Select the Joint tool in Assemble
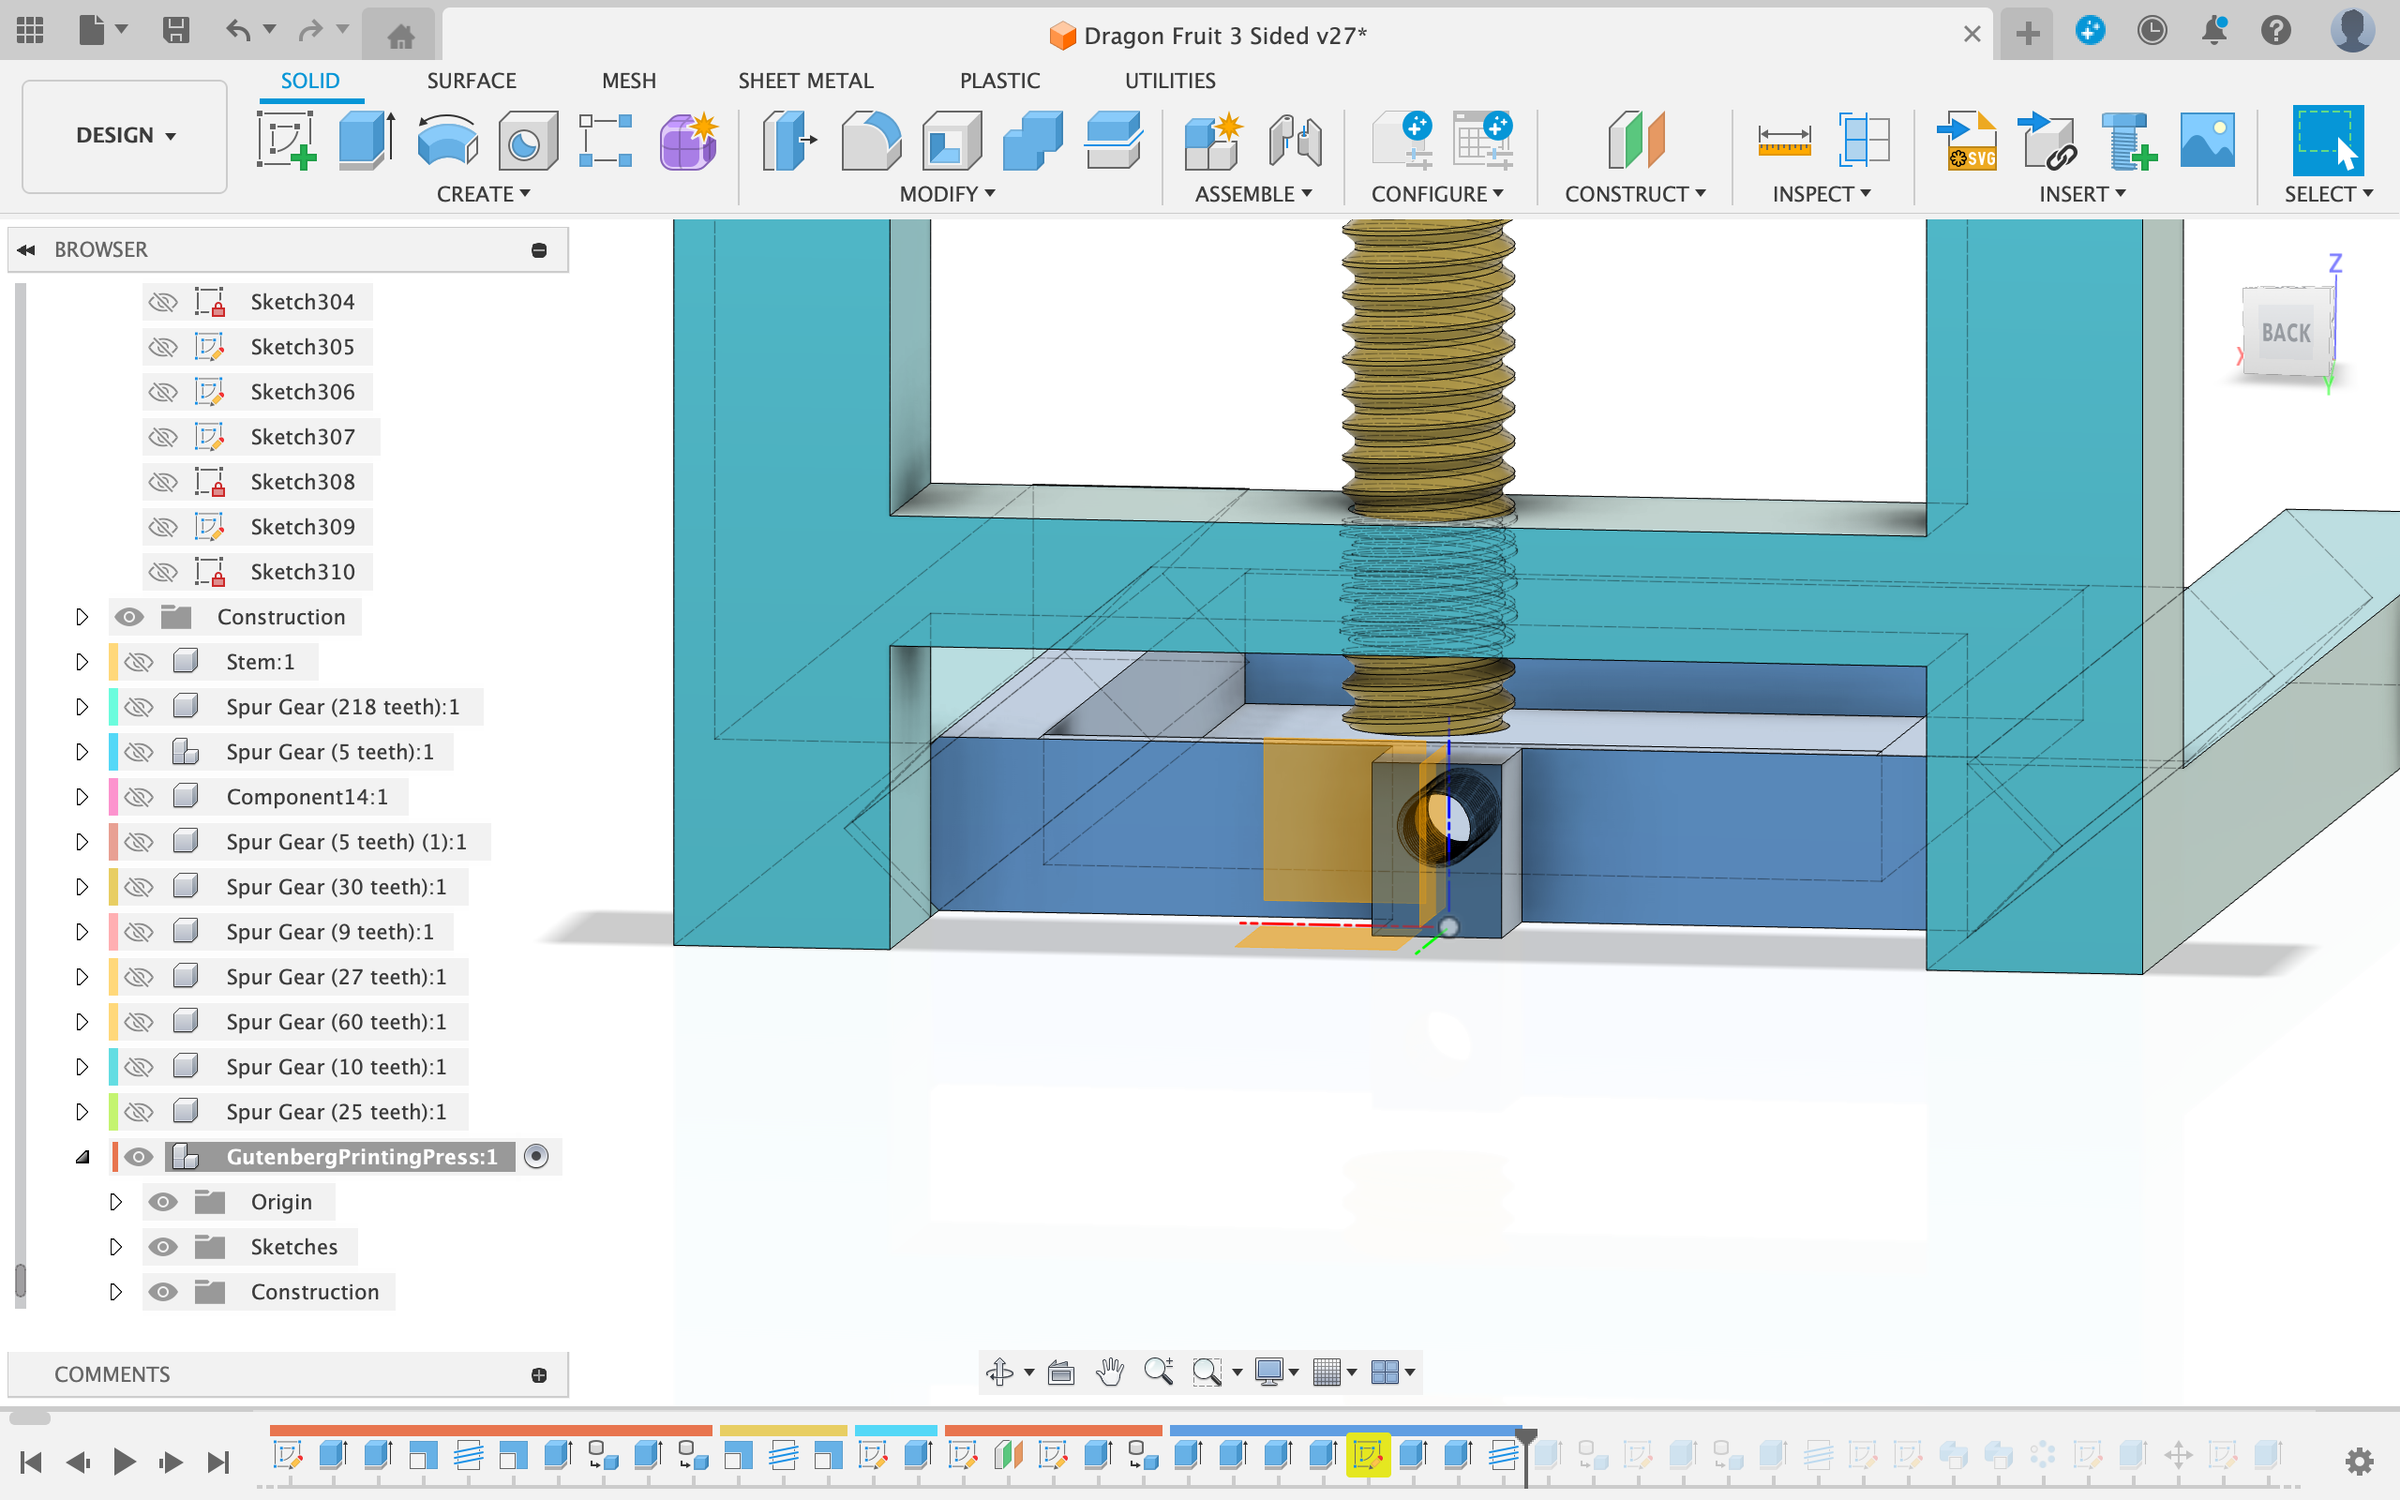Screen dimensions: 2400x1500 pyautogui.click(x=1294, y=140)
